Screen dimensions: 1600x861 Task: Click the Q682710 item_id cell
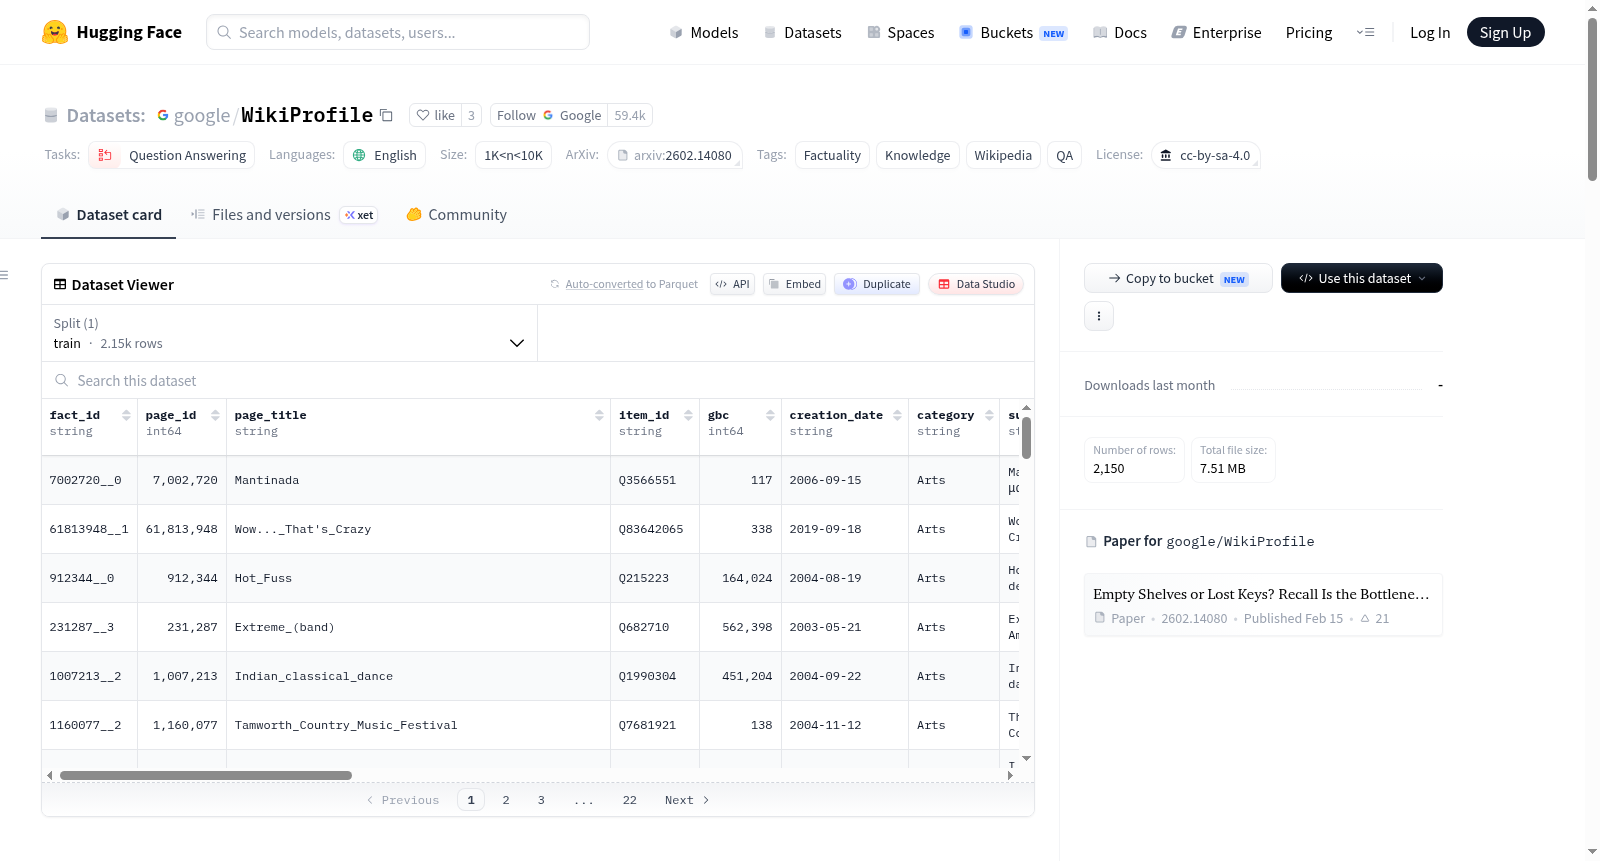tap(655, 627)
